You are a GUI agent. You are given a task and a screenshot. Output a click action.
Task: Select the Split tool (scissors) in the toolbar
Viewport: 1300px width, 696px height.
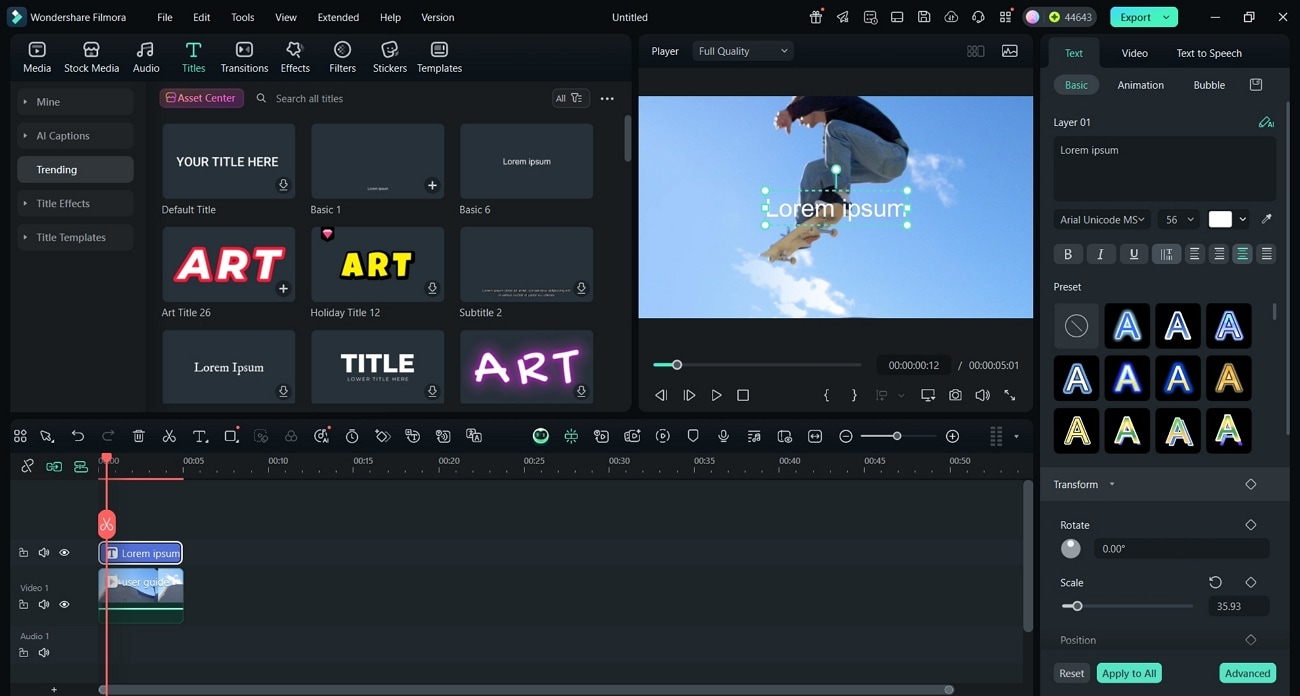coord(169,435)
